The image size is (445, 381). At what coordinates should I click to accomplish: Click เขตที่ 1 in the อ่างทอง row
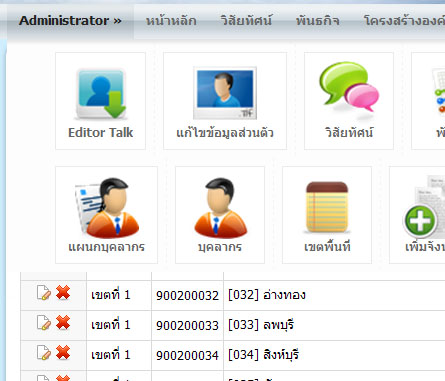(x=111, y=295)
